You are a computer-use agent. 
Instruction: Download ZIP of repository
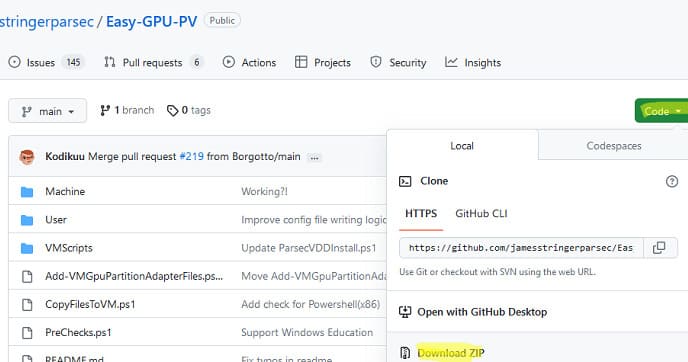coord(451,353)
